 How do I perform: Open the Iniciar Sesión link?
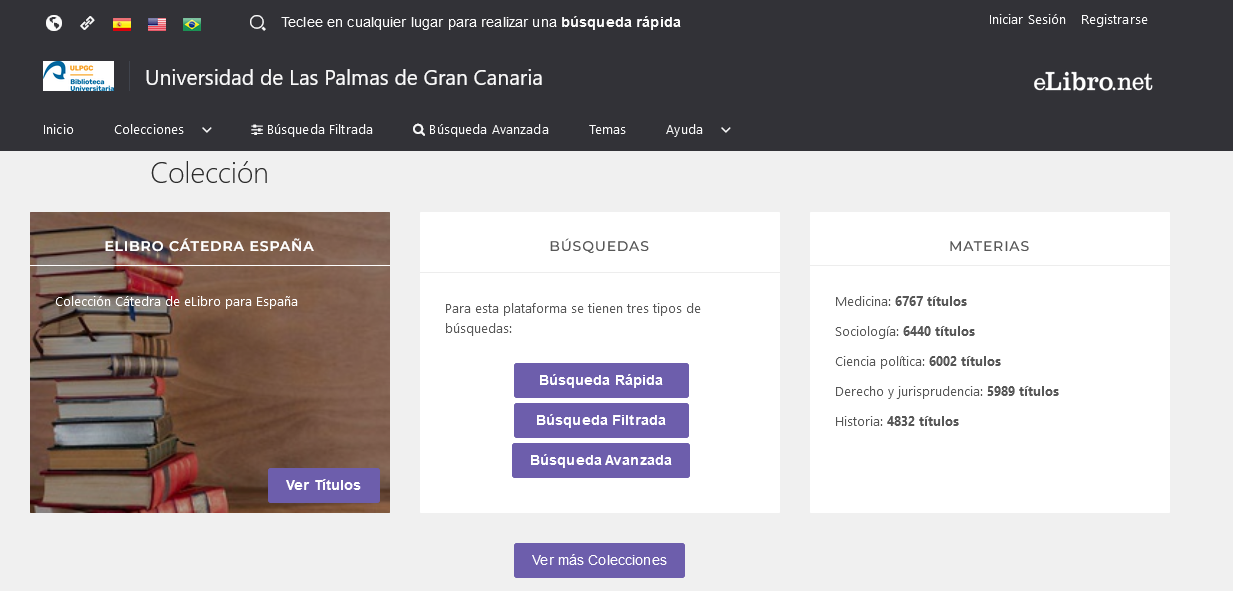click(1027, 19)
